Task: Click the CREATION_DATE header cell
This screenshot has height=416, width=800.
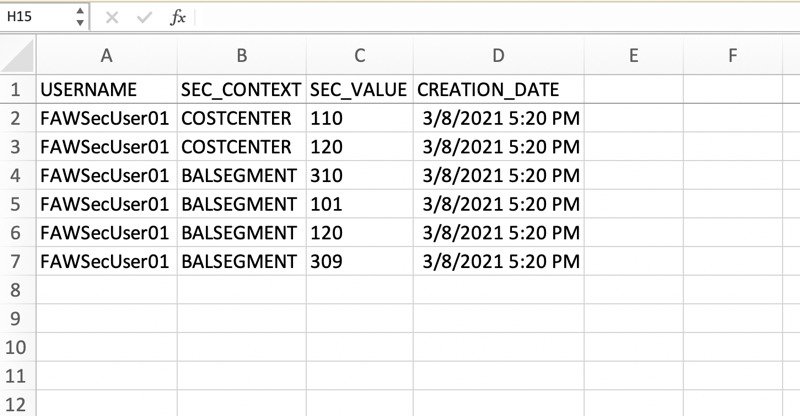Action: [498, 89]
